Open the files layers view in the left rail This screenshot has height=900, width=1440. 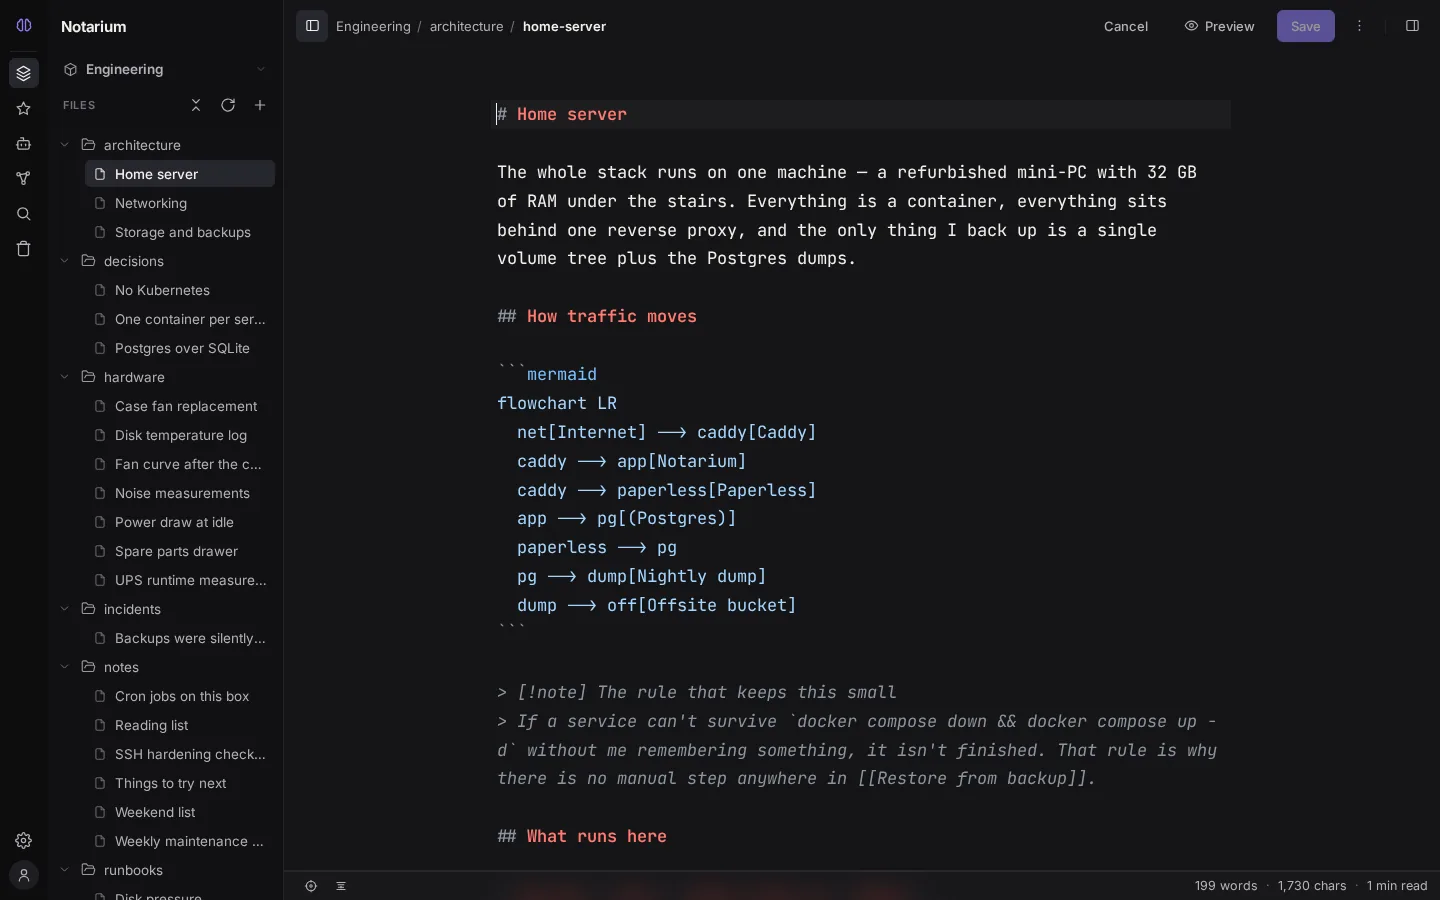[x=24, y=73]
